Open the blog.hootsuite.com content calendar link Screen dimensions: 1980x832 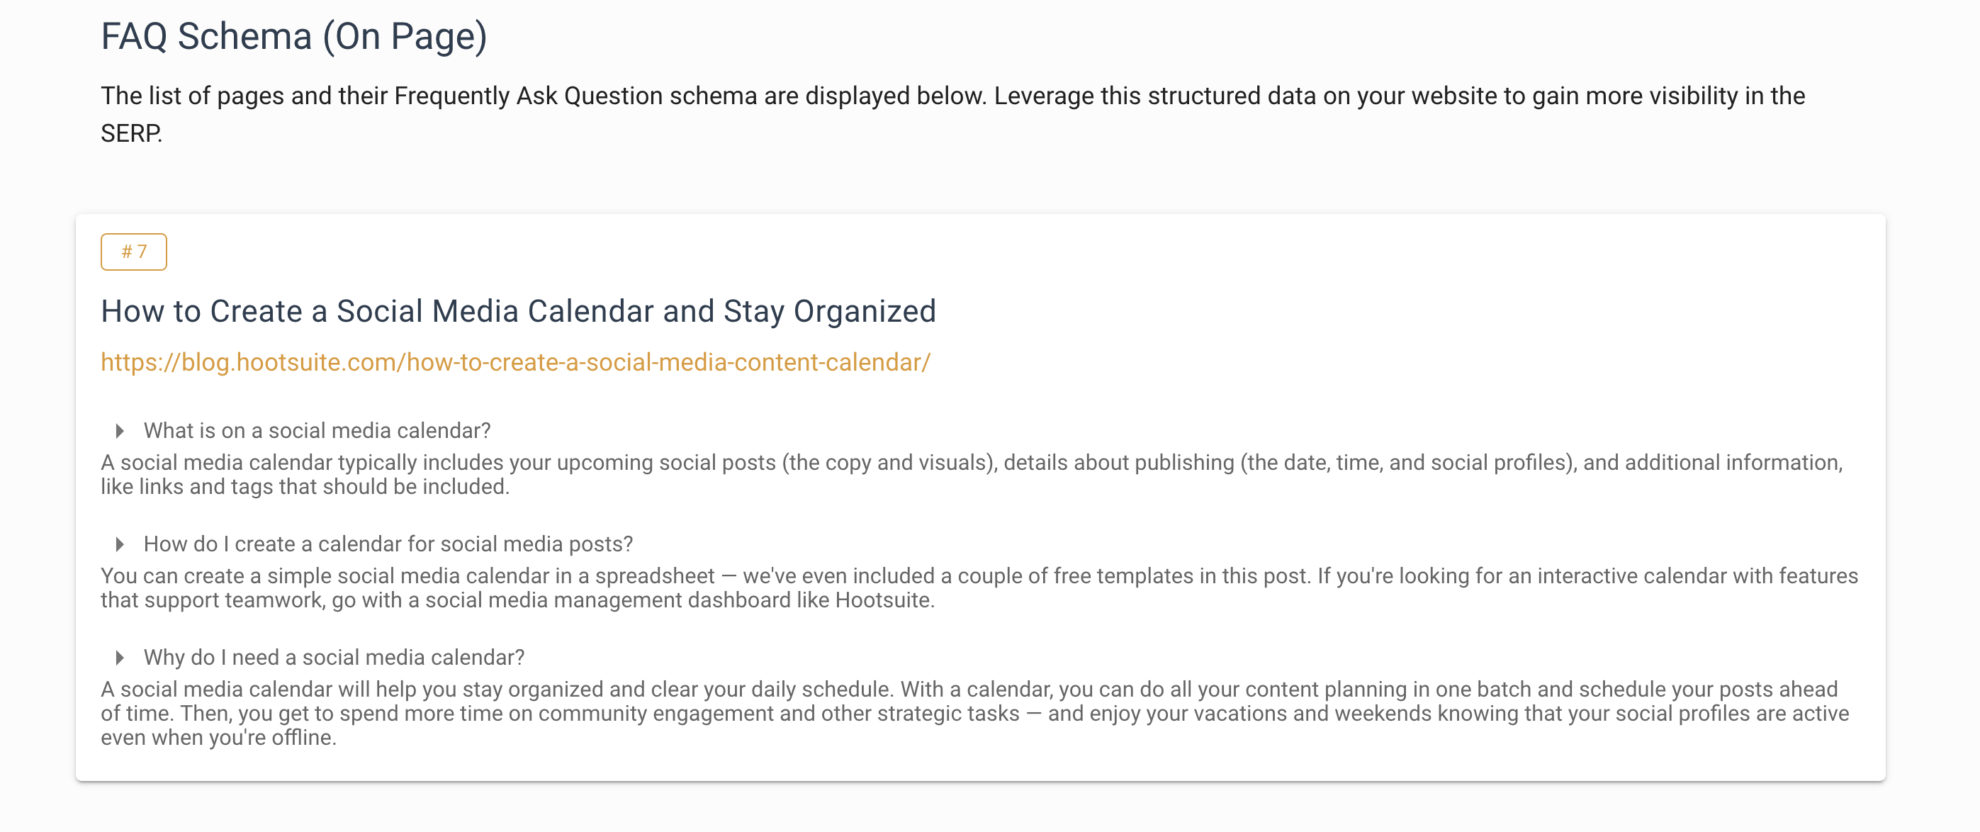pyautogui.click(x=514, y=363)
